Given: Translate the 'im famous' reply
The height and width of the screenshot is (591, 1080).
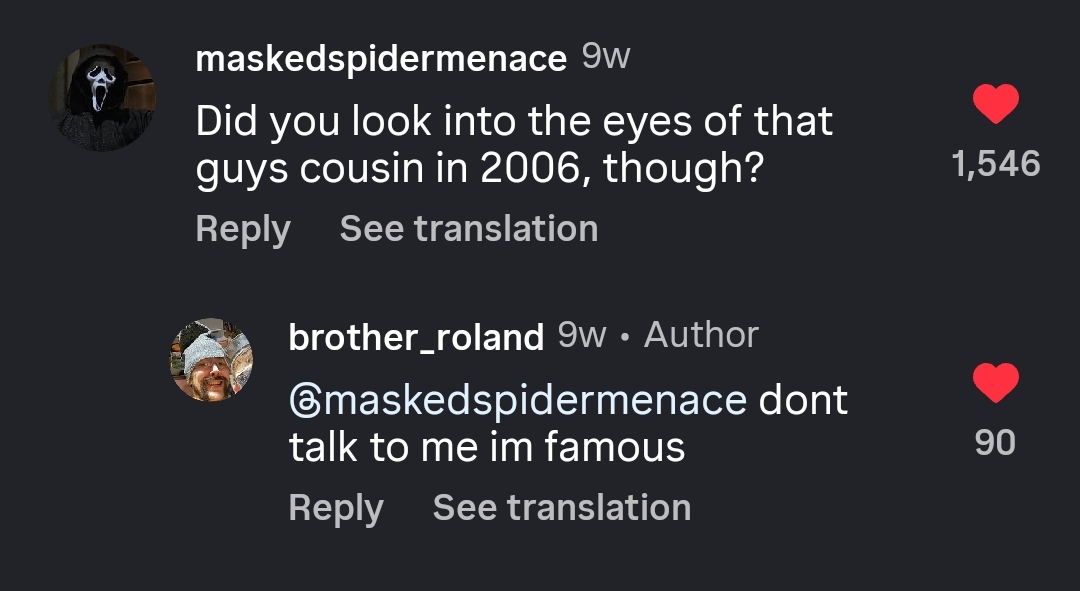Looking at the screenshot, I should click(562, 508).
